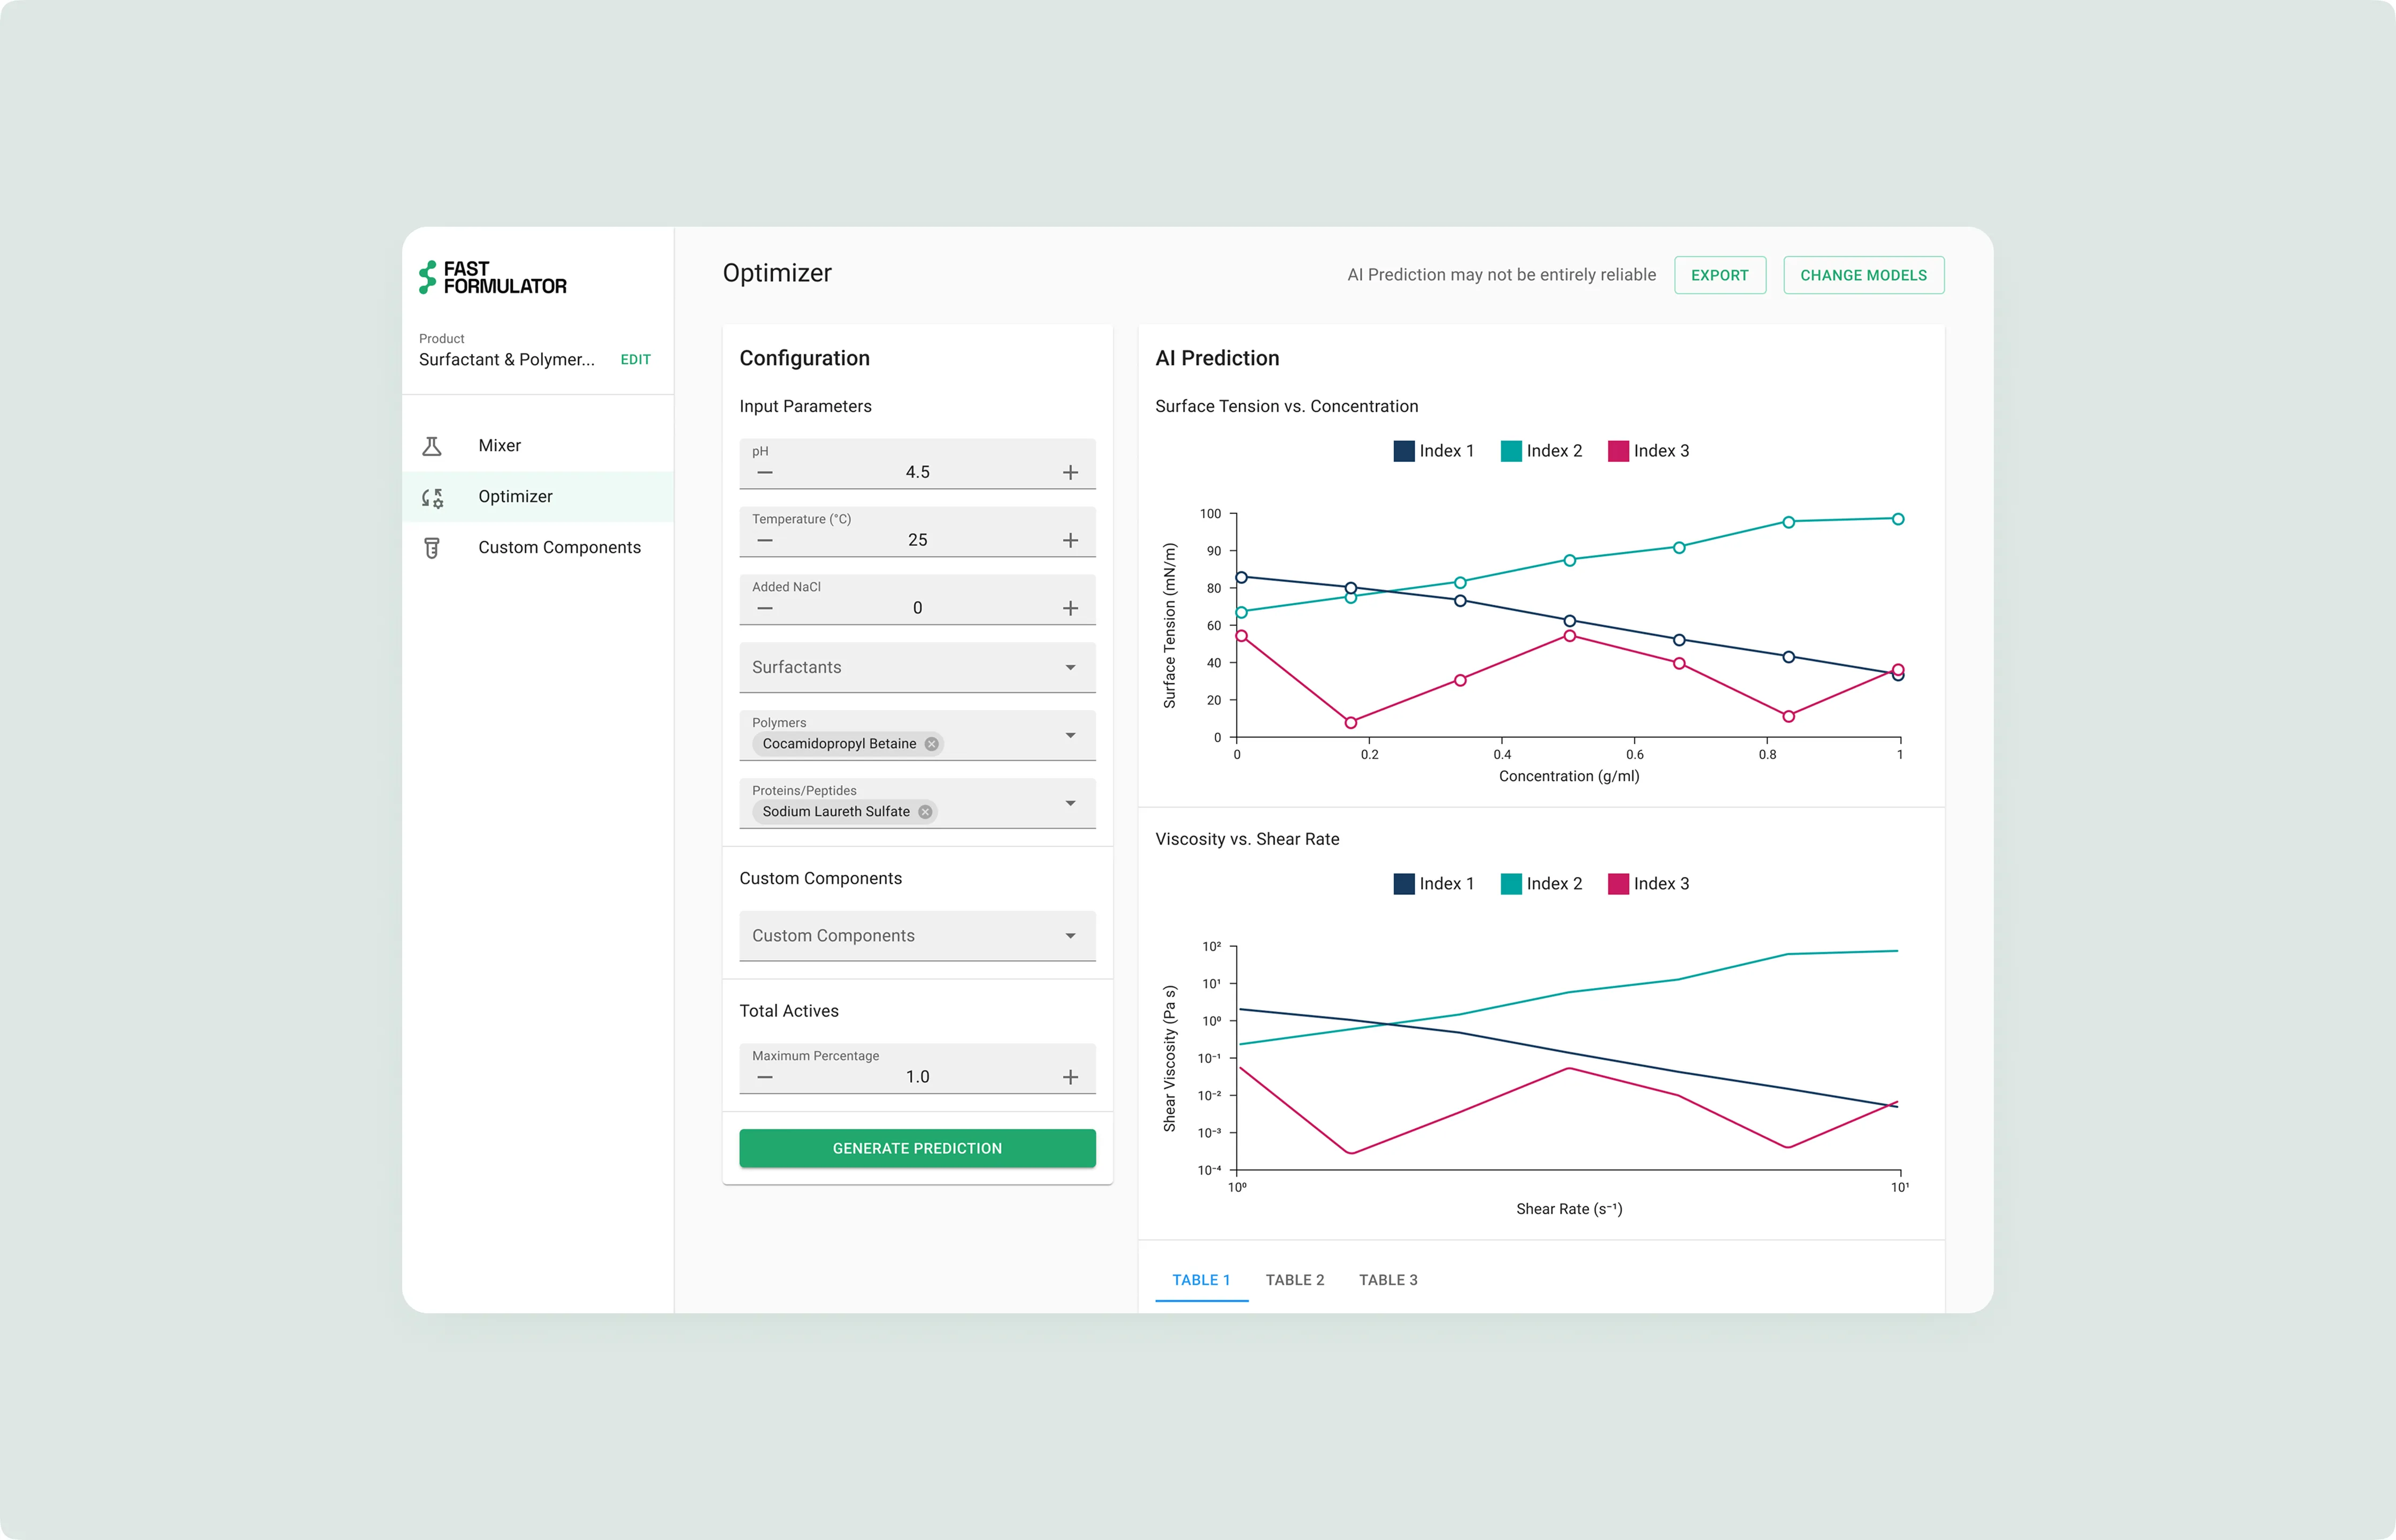Image resolution: width=2396 pixels, height=1540 pixels.
Task: Click the Surface Tension vs. Concentration title
Action: (x=1286, y=406)
